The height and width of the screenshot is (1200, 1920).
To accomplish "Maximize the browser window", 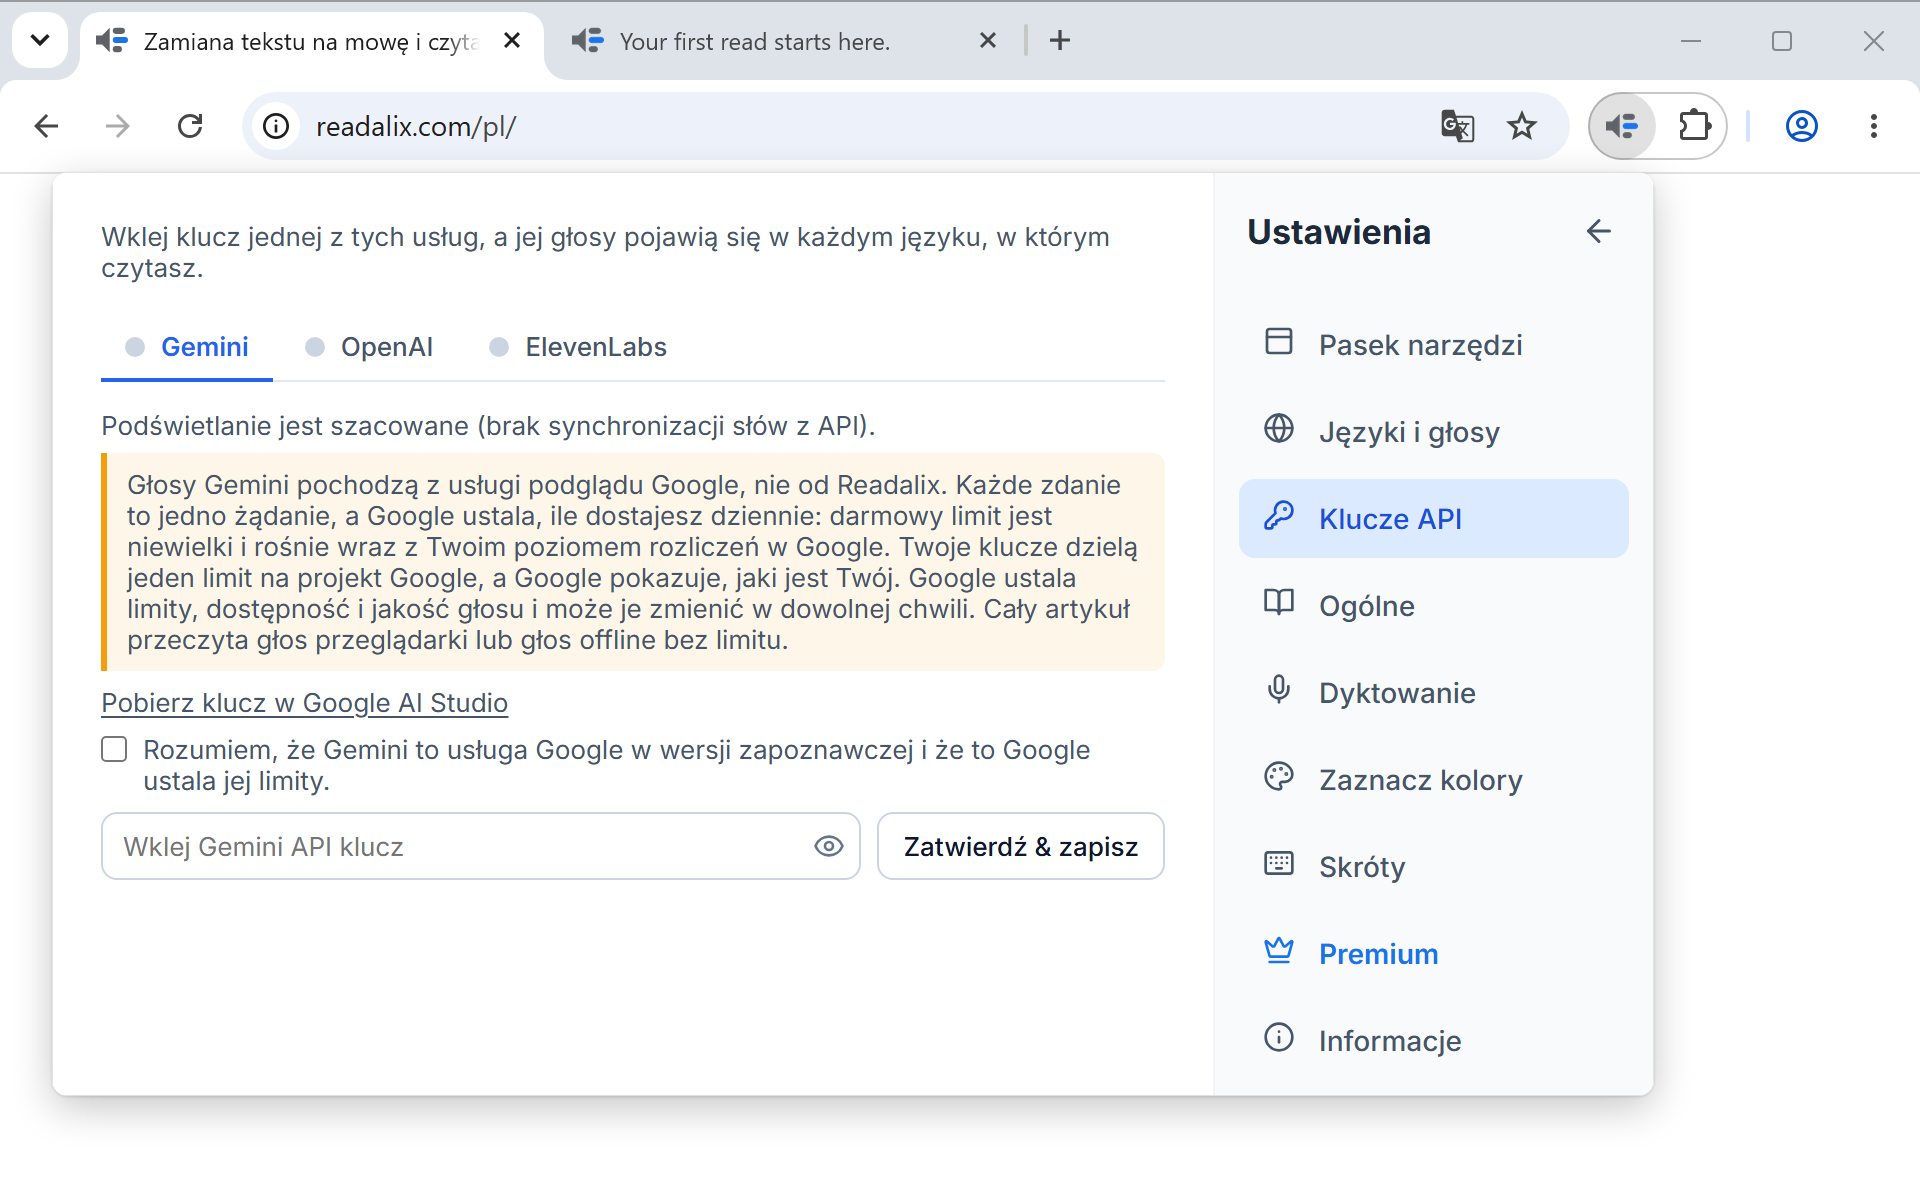I will tap(1782, 41).
